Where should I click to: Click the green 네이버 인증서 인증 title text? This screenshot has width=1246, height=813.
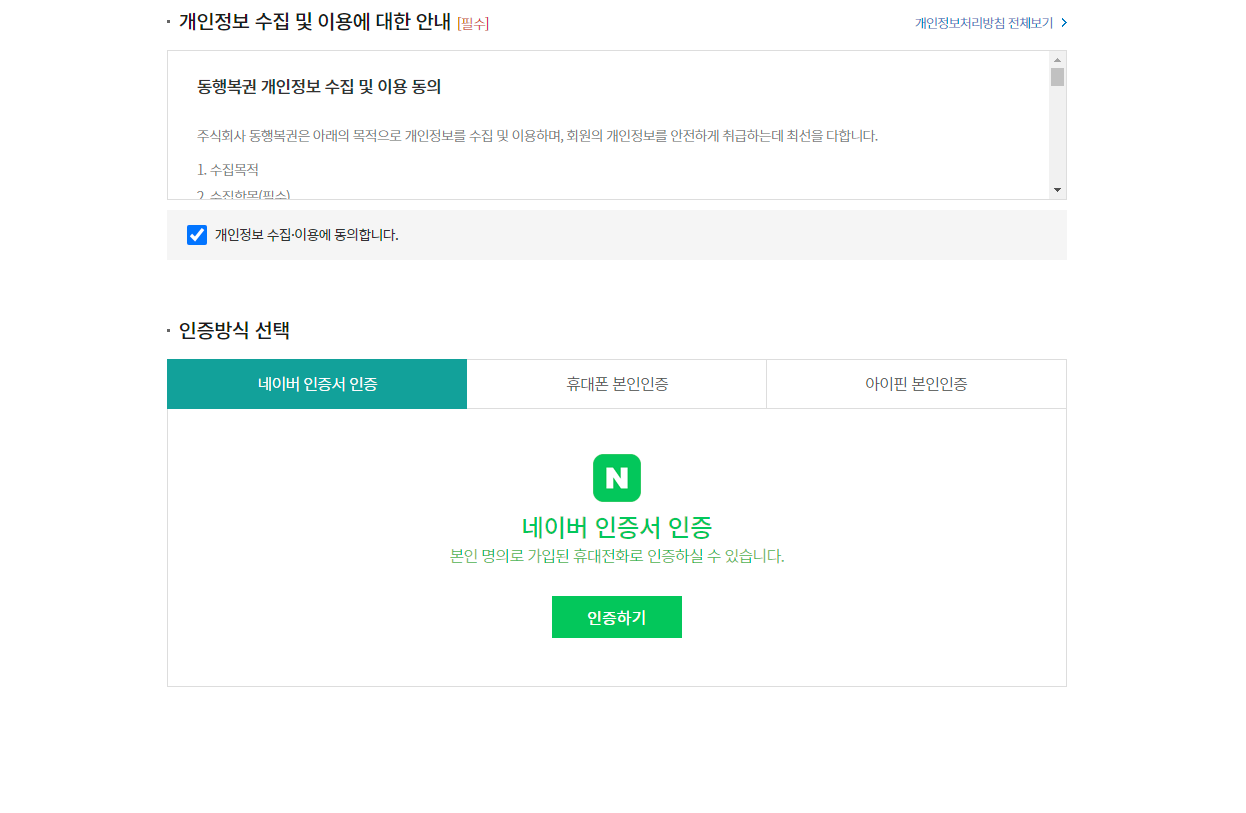(617, 527)
